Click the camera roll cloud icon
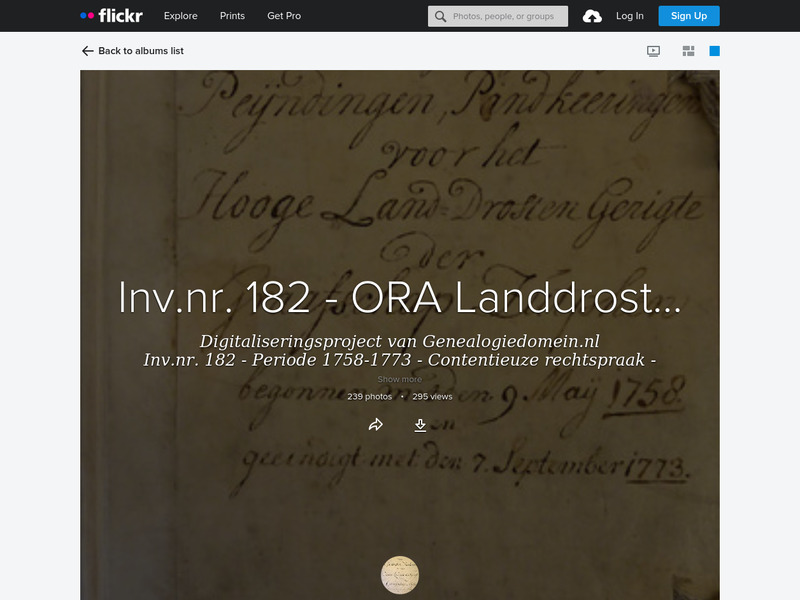Image resolution: width=800 pixels, height=600 pixels. (593, 15)
